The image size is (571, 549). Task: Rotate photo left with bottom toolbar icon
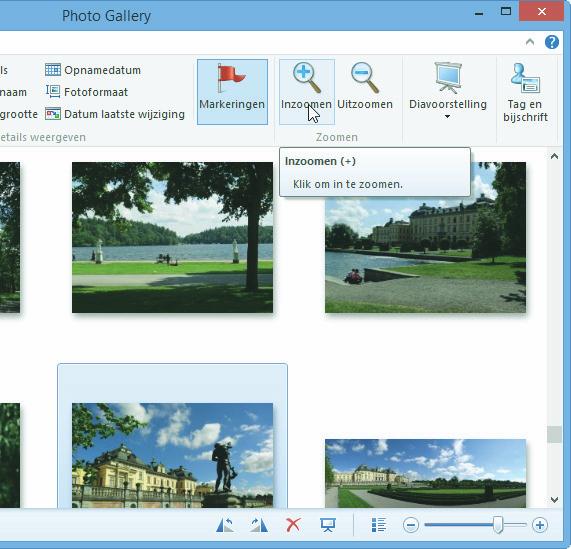pyautogui.click(x=225, y=525)
